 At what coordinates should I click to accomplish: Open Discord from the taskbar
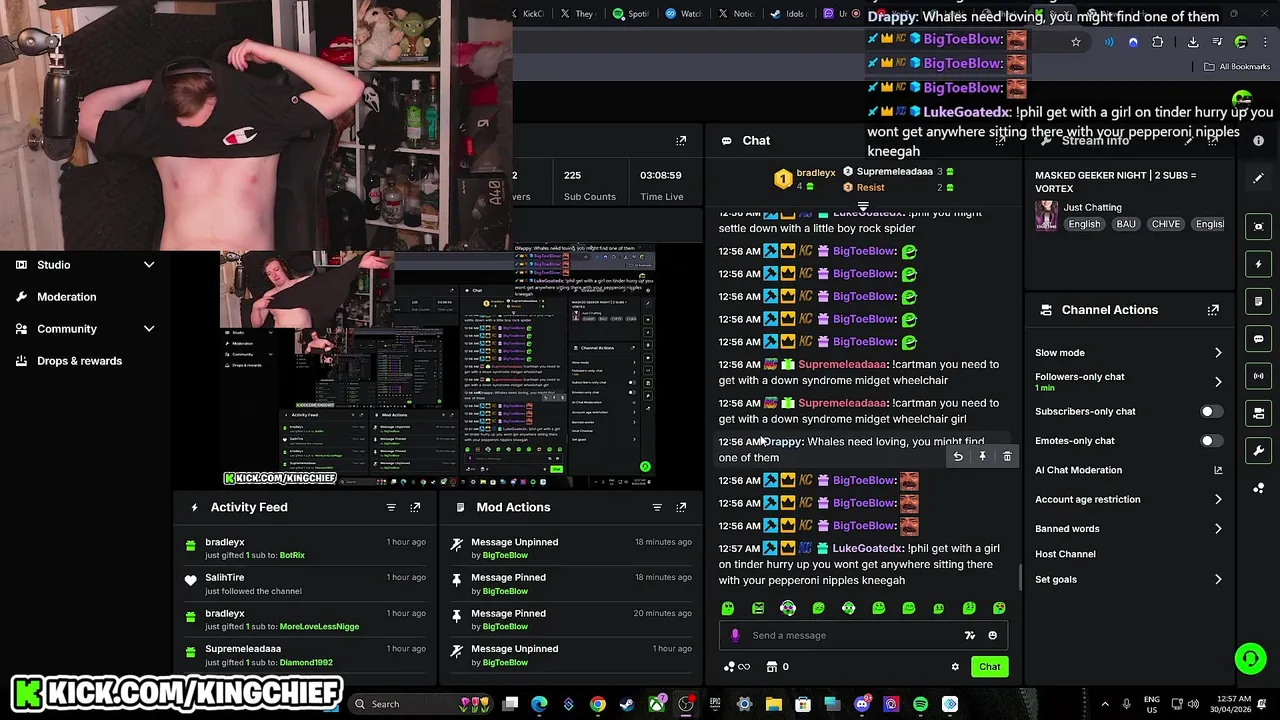point(862,704)
